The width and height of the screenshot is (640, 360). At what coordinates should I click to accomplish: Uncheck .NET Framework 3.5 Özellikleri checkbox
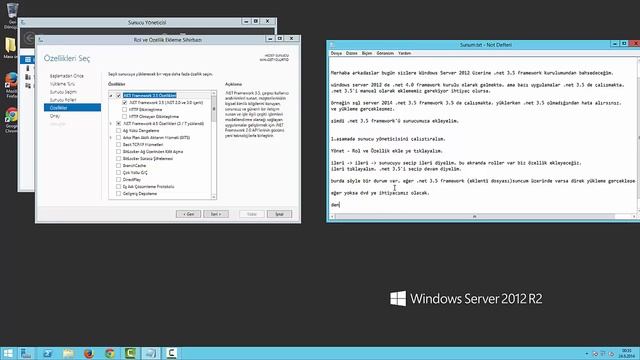(x=118, y=96)
